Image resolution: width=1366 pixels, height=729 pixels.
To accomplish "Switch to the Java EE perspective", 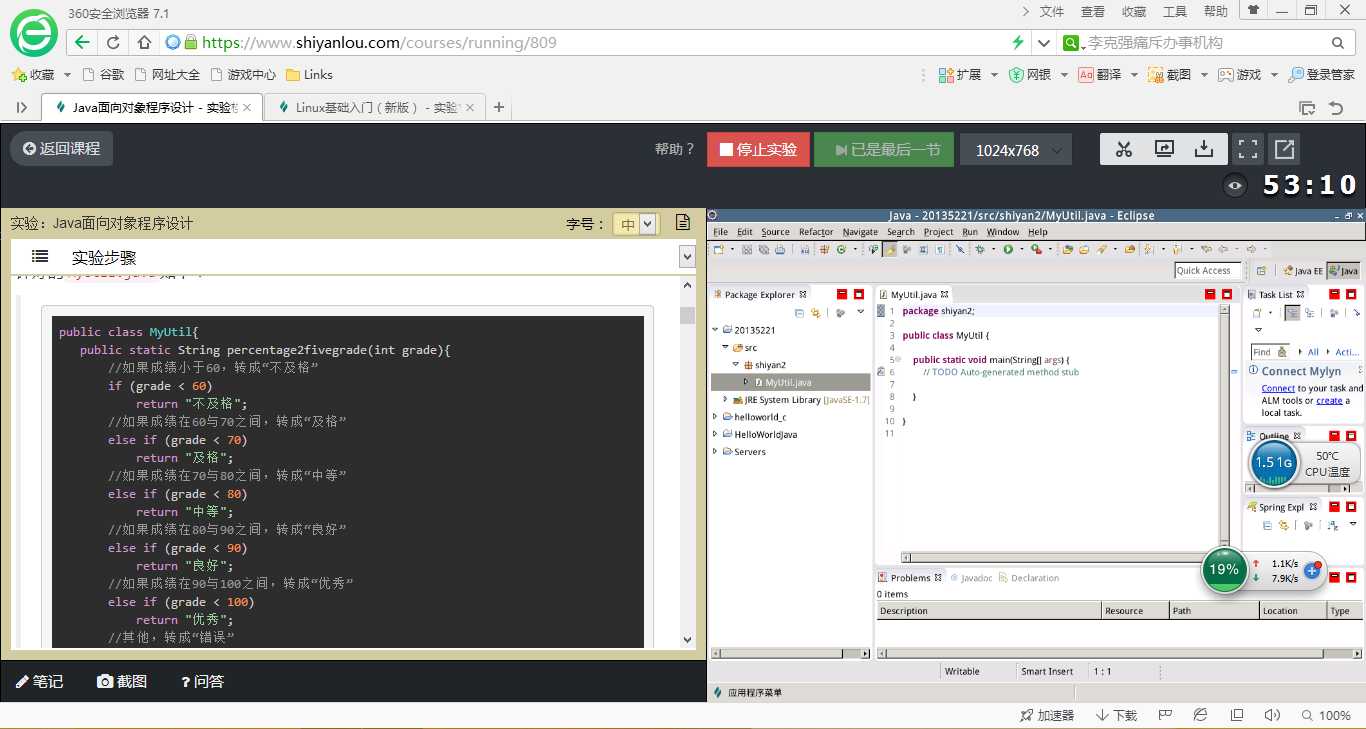I will [1303, 271].
